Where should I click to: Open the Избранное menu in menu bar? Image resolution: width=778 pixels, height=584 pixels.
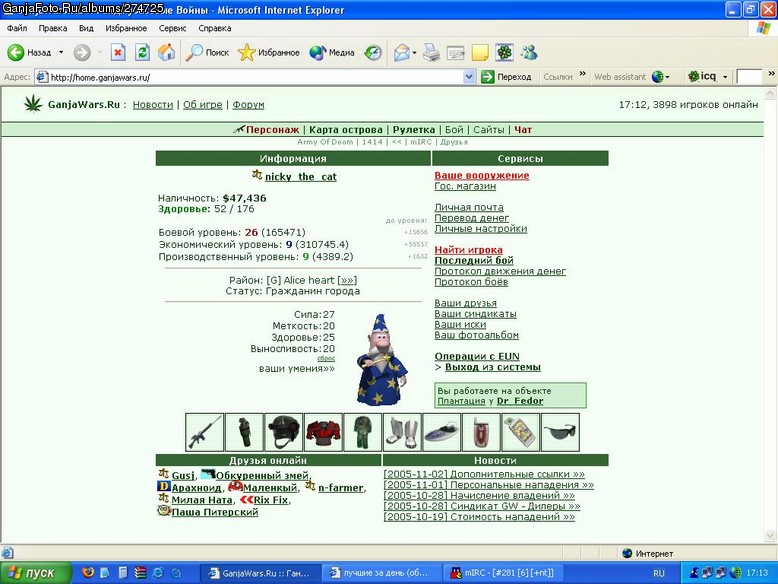tap(126, 28)
